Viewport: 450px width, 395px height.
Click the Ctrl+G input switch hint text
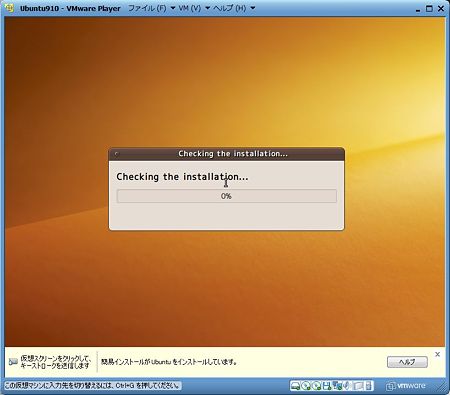tap(92, 386)
